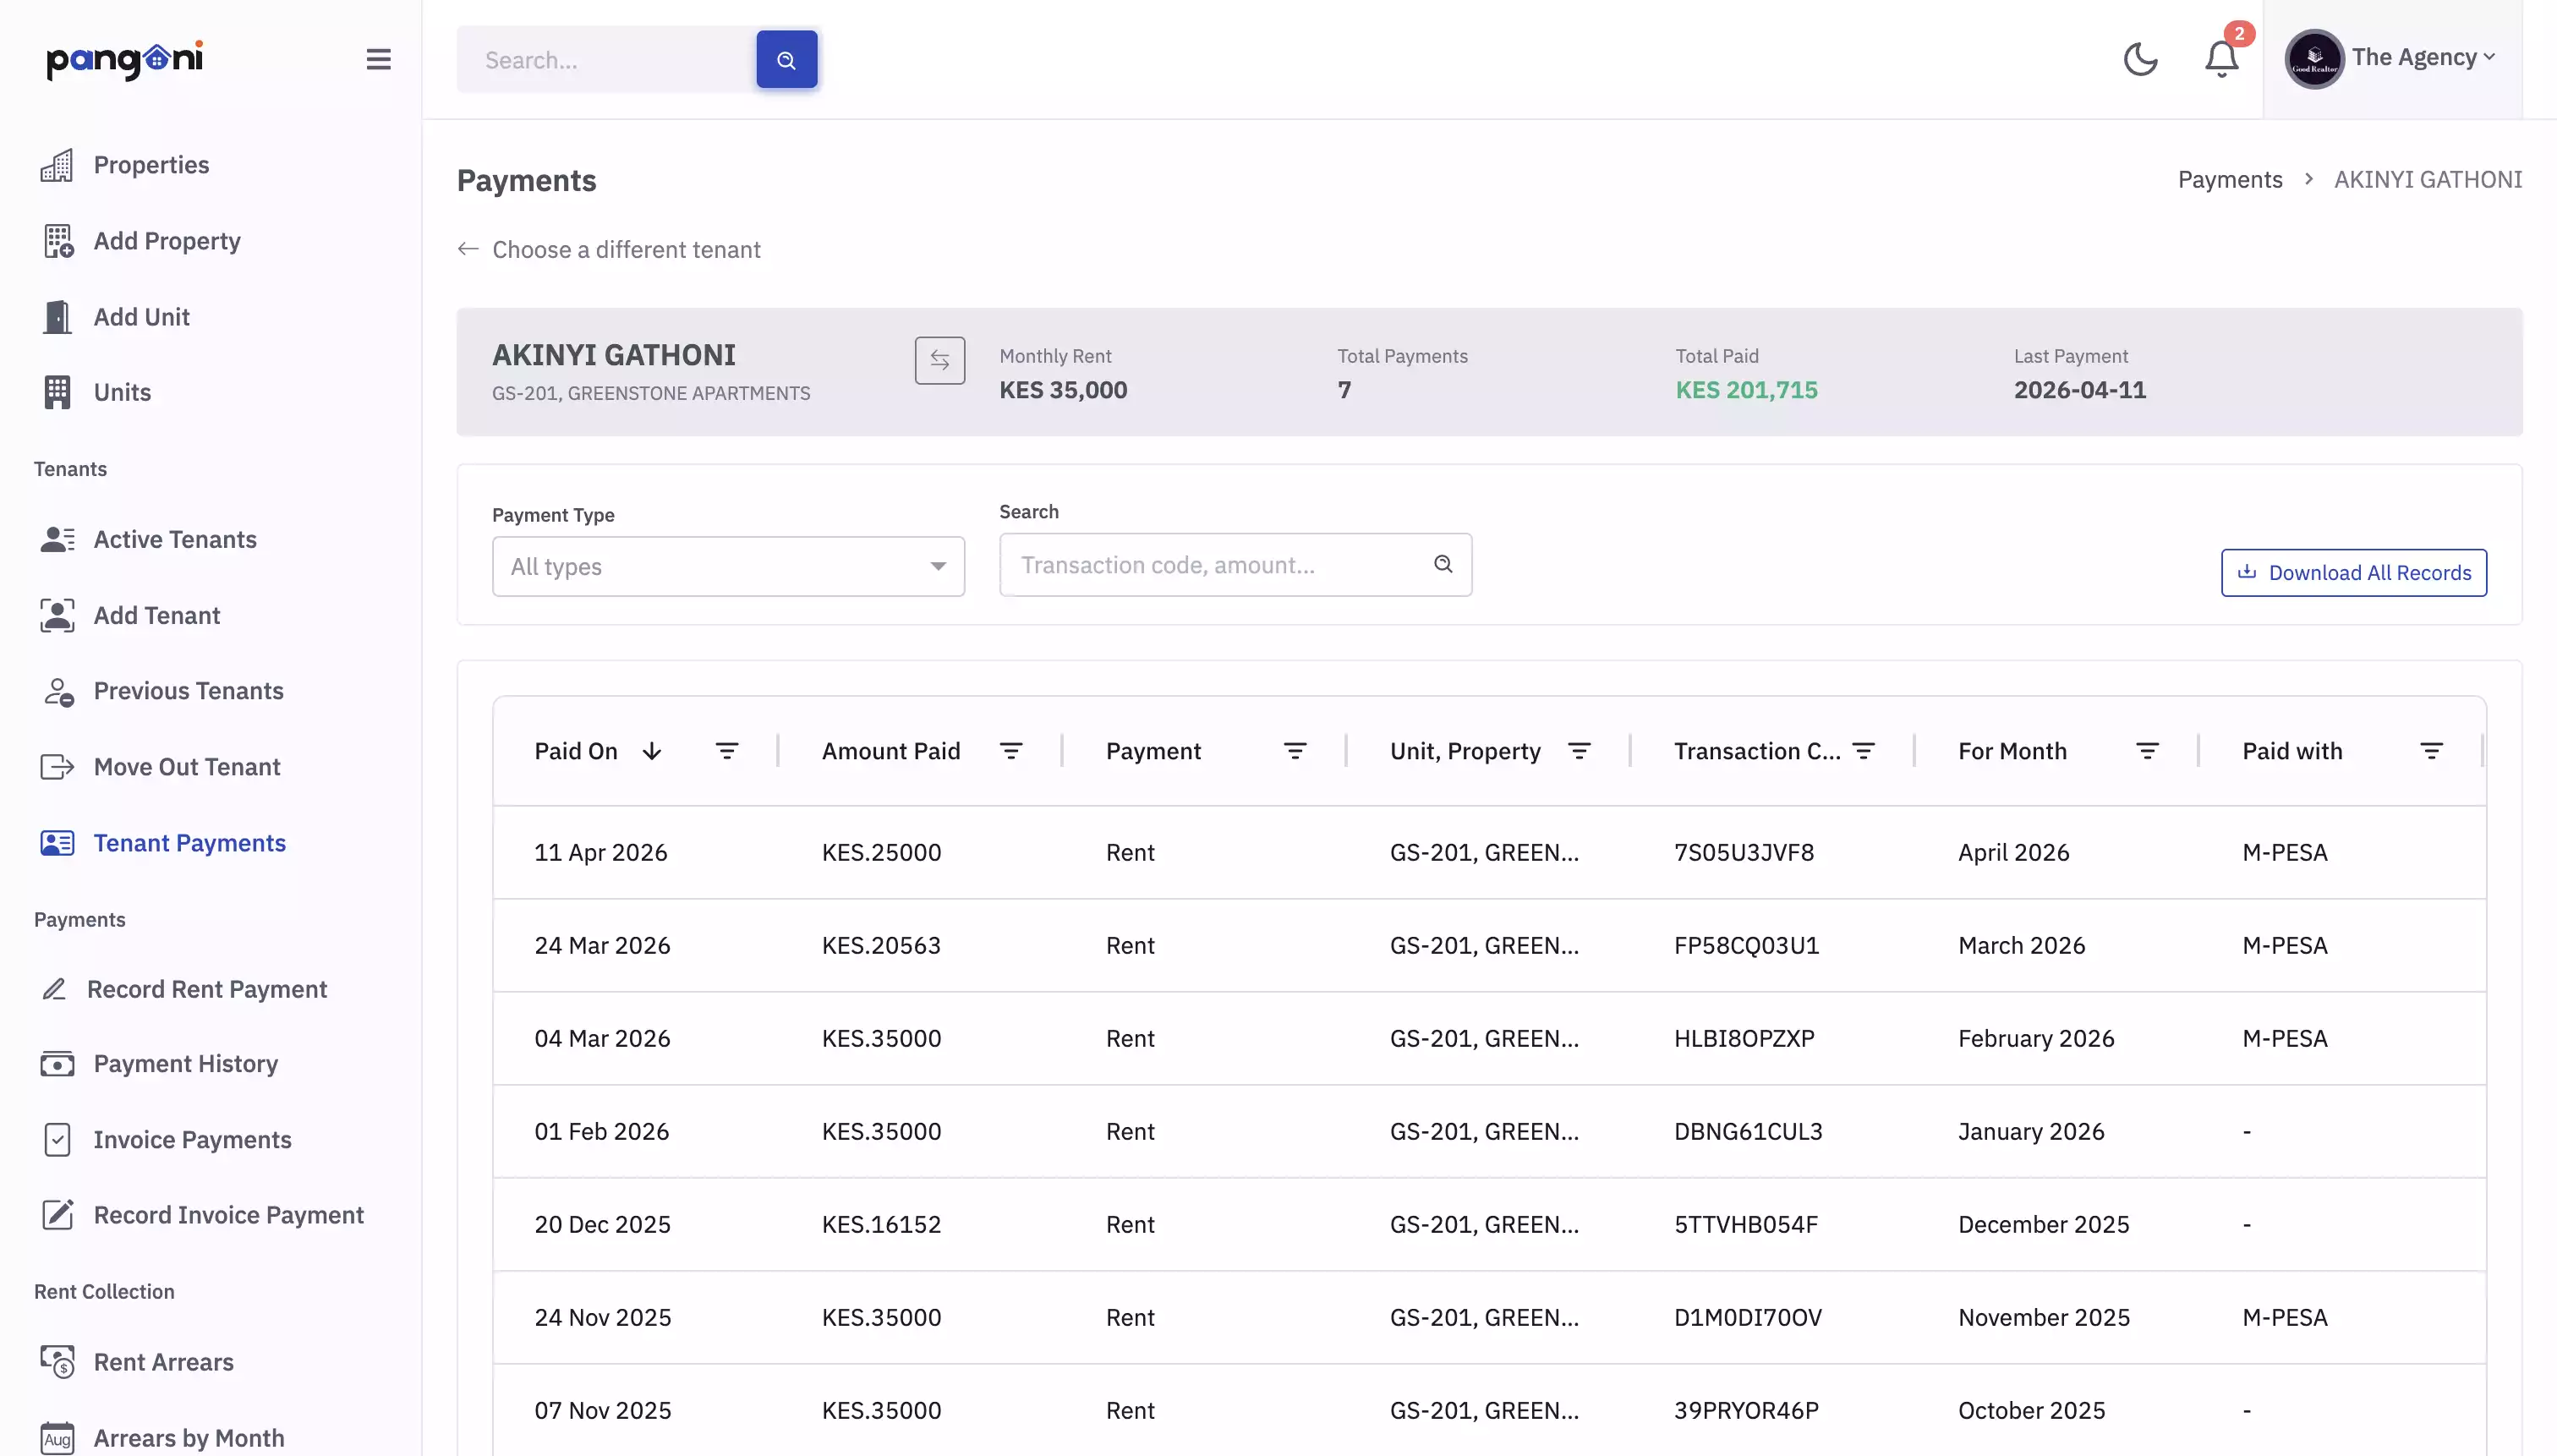
Task: Click the blue search magnifier button
Action: tap(786, 59)
